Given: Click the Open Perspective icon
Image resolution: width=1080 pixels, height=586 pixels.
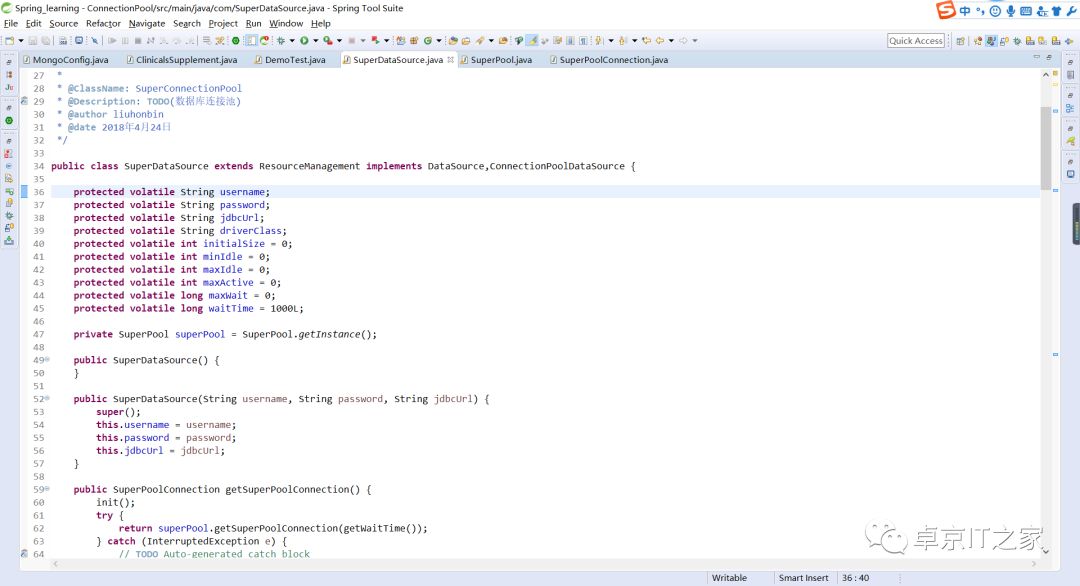Looking at the screenshot, I should (960, 41).
